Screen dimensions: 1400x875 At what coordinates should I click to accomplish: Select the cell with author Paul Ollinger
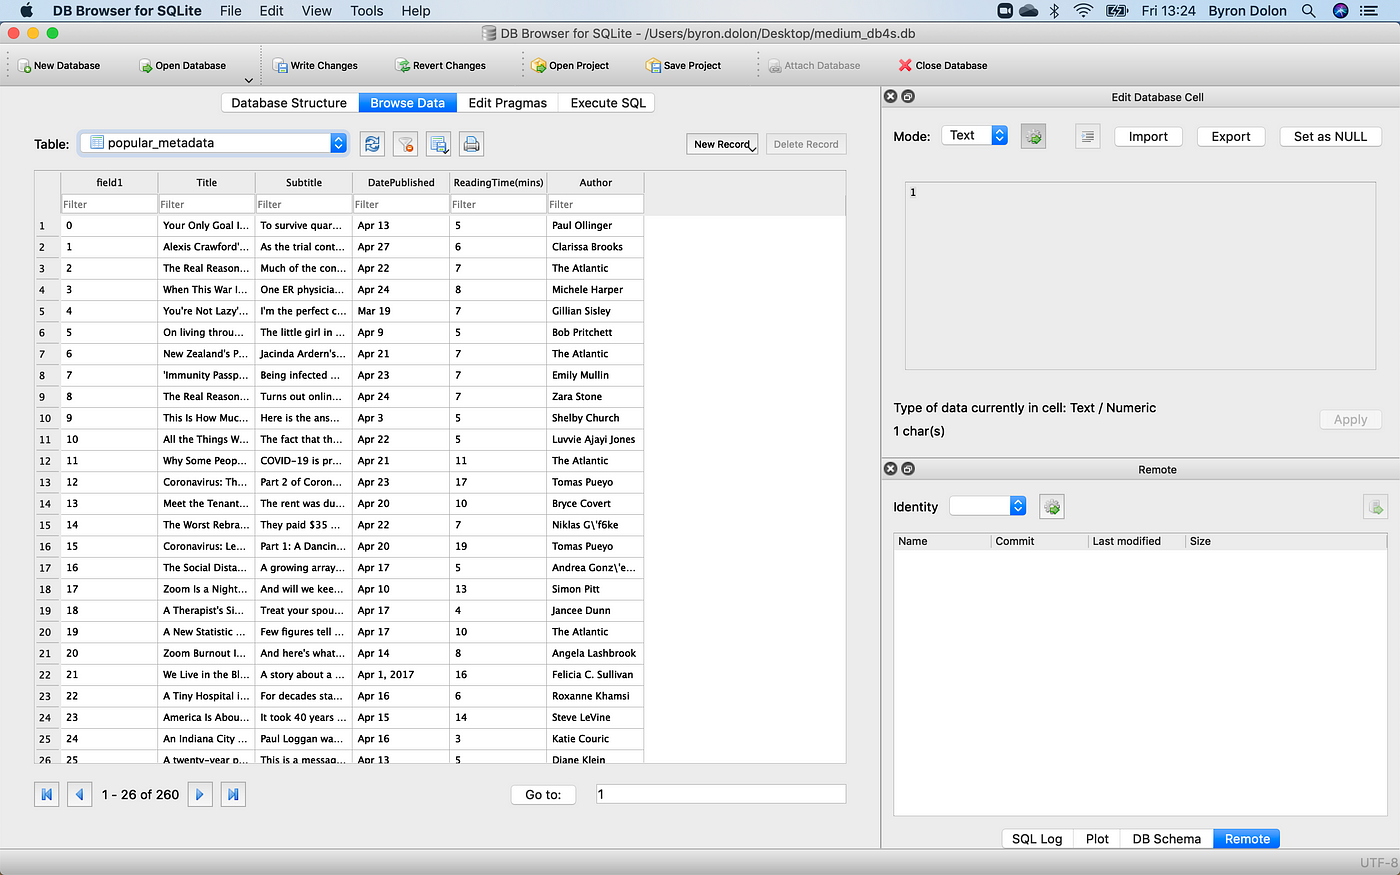coord(596,225)
